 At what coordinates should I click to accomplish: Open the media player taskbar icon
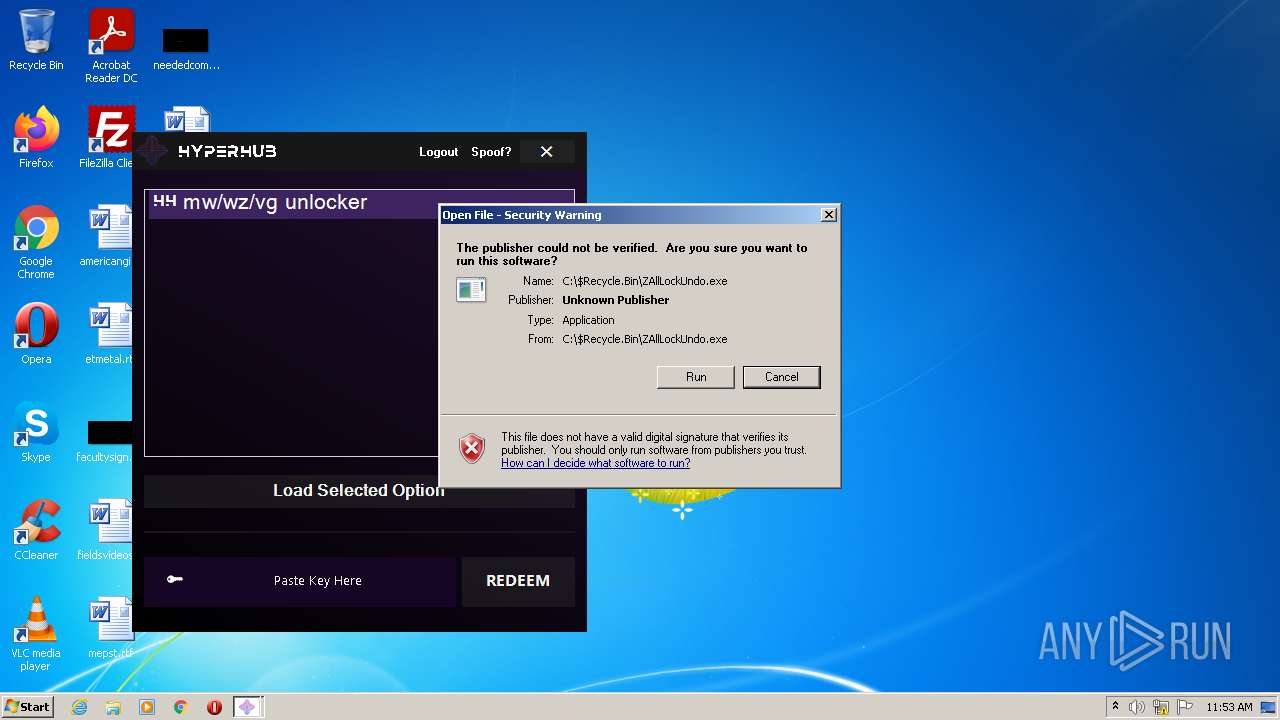coord(147,707)
